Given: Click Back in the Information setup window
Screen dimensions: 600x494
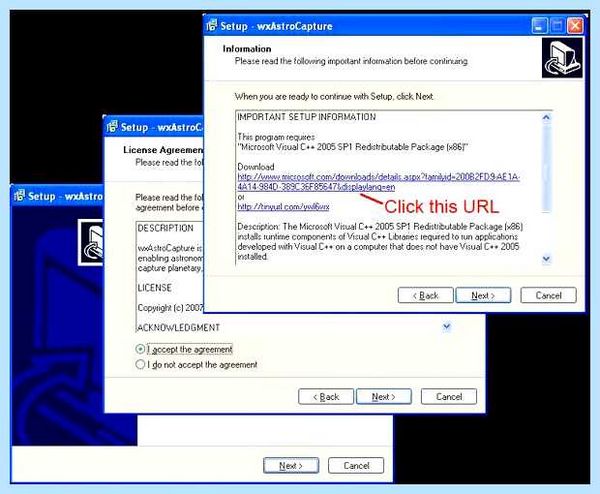Looking at the screenshot, I should coord(426,295).
